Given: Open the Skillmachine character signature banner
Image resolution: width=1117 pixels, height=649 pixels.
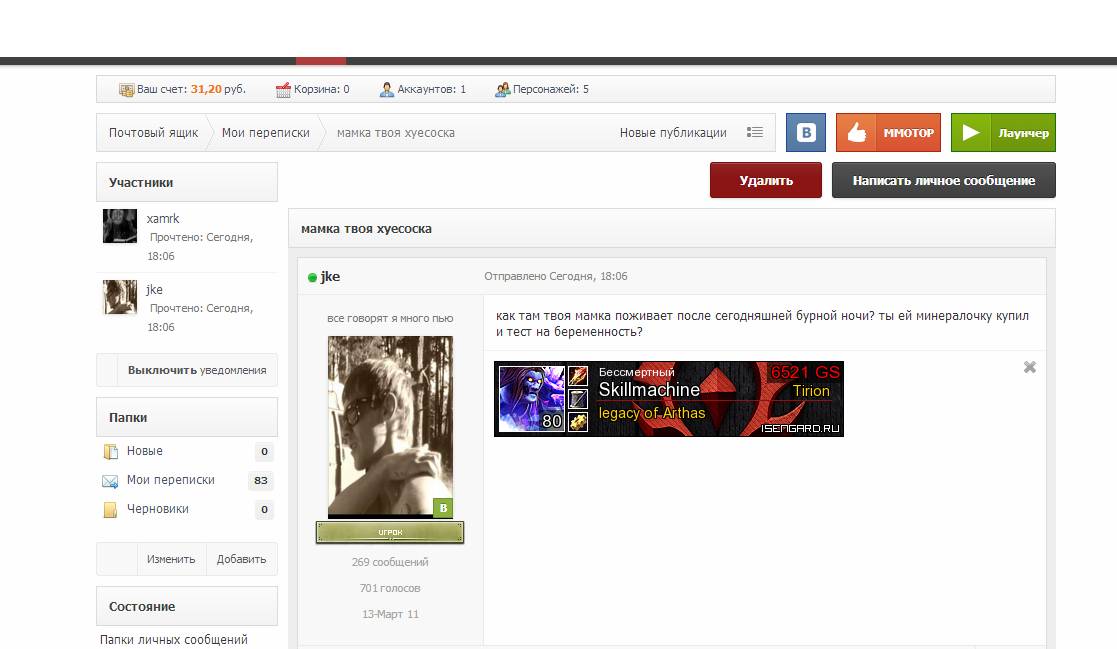Looking at the screenshot, I should pyautogui.click(x=669, y=399).
